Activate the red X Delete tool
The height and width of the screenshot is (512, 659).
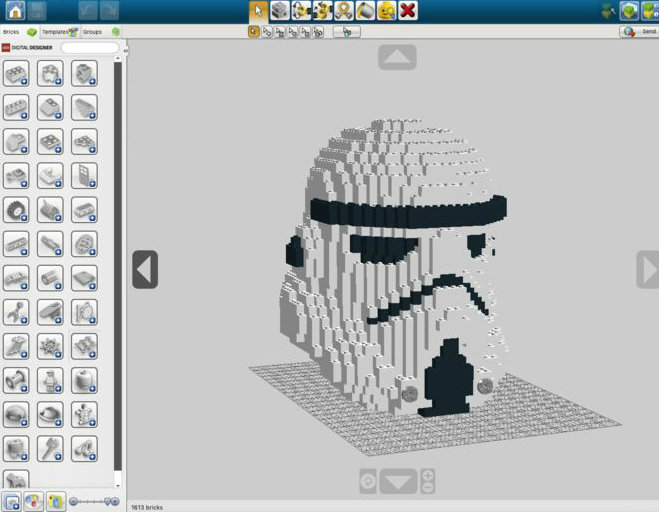[408, 11]
